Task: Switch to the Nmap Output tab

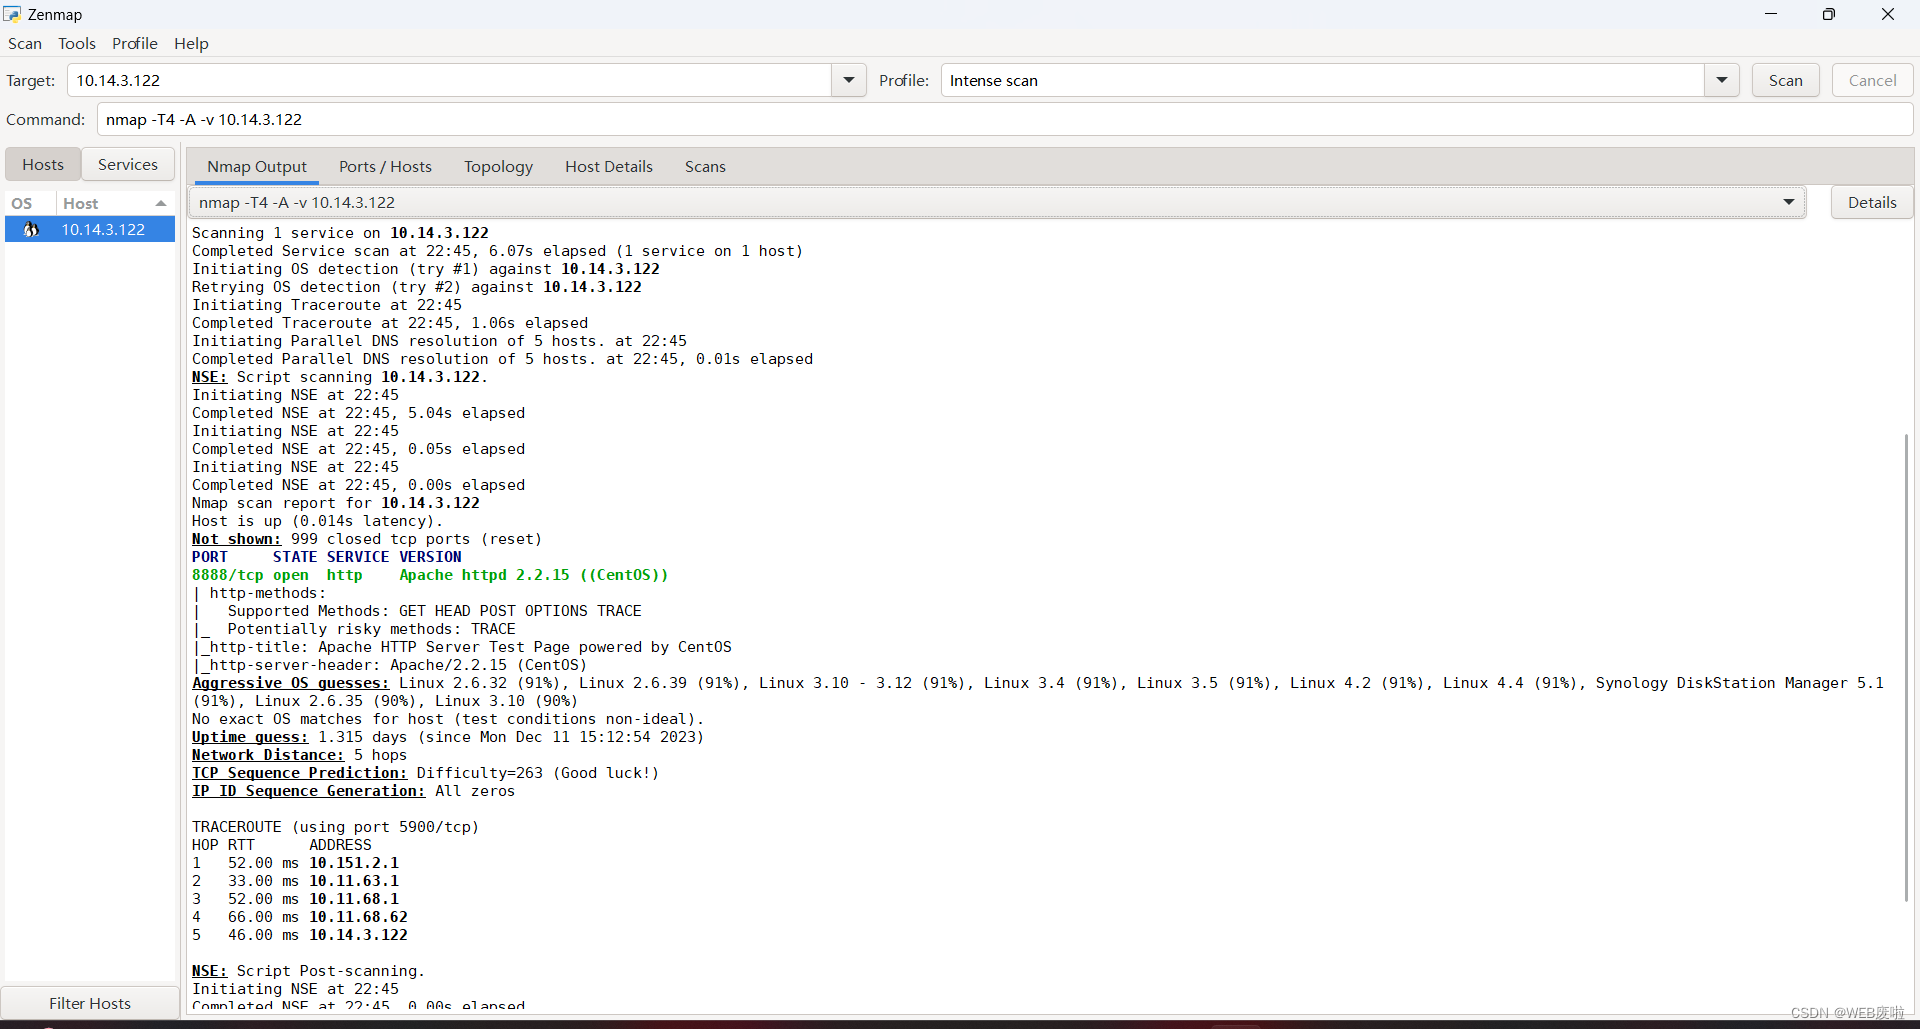Action: point(257,167)
